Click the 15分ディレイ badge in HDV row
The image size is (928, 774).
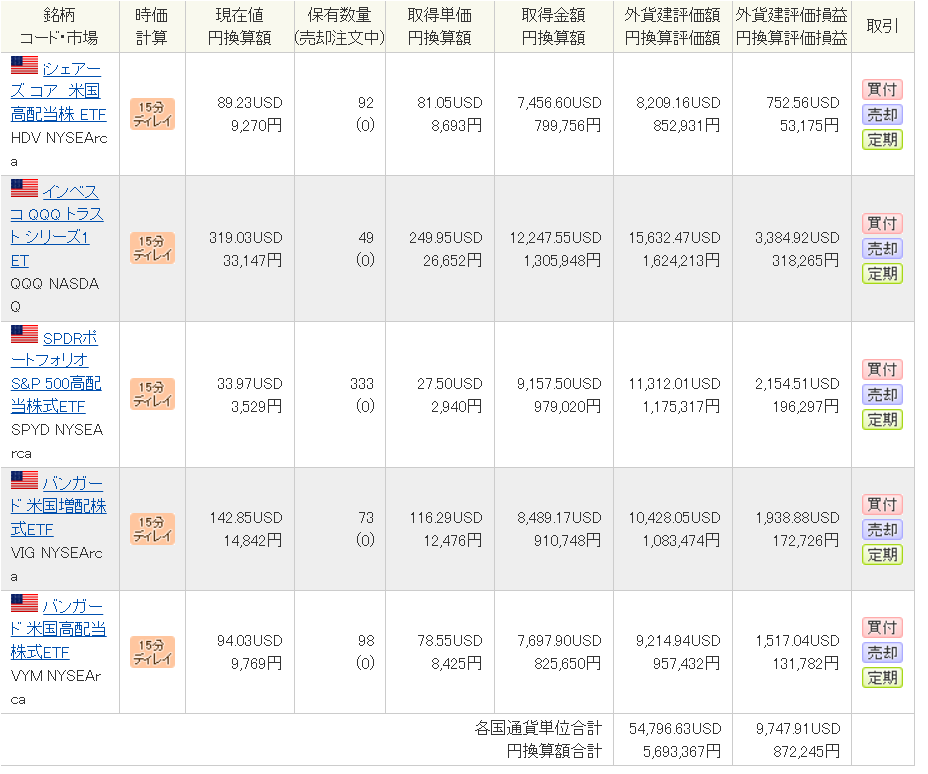[x=152, y=114]
